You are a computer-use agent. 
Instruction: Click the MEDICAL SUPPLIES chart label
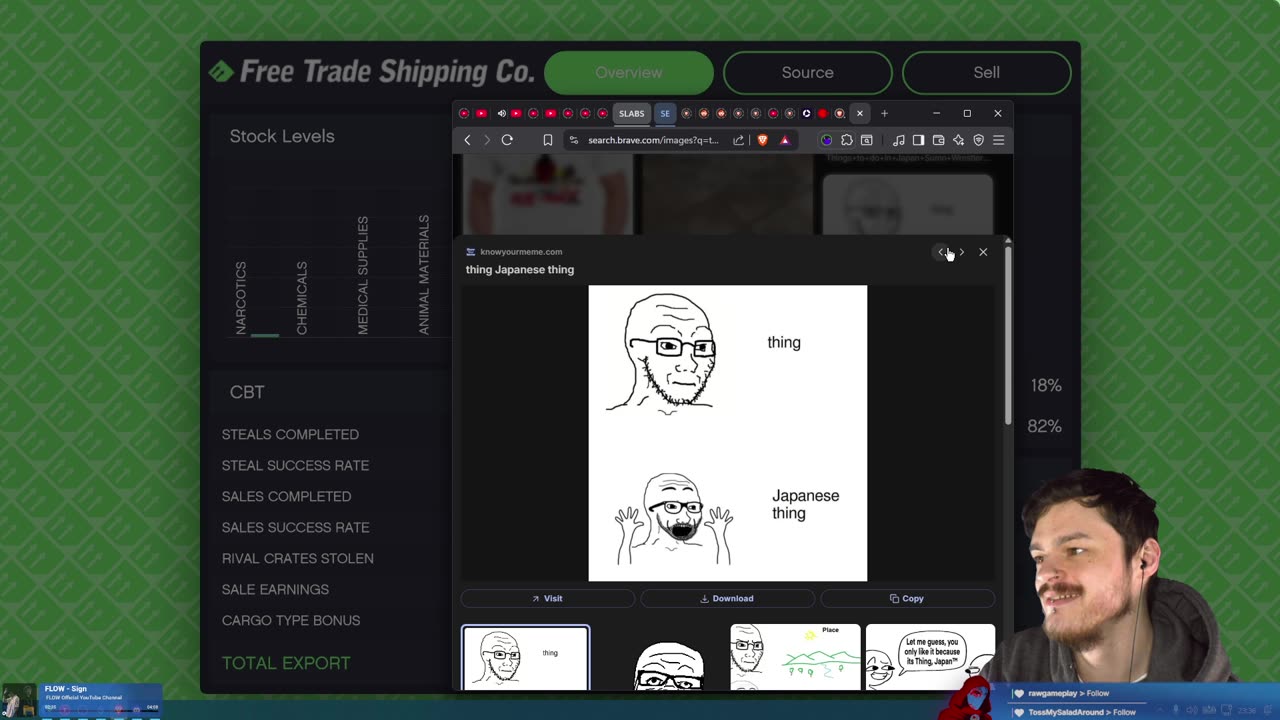[363, 275]
